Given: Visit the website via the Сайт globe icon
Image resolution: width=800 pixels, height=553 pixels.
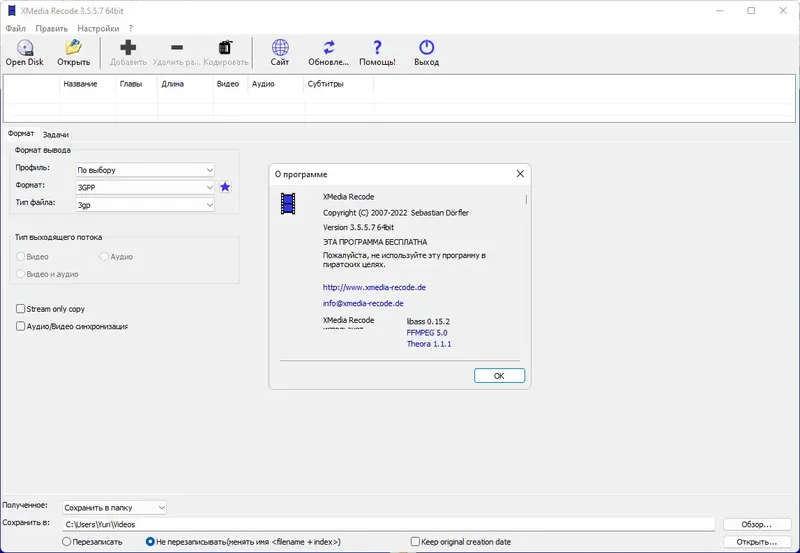Looking at the screenshot, I should [x=280, y=47].
